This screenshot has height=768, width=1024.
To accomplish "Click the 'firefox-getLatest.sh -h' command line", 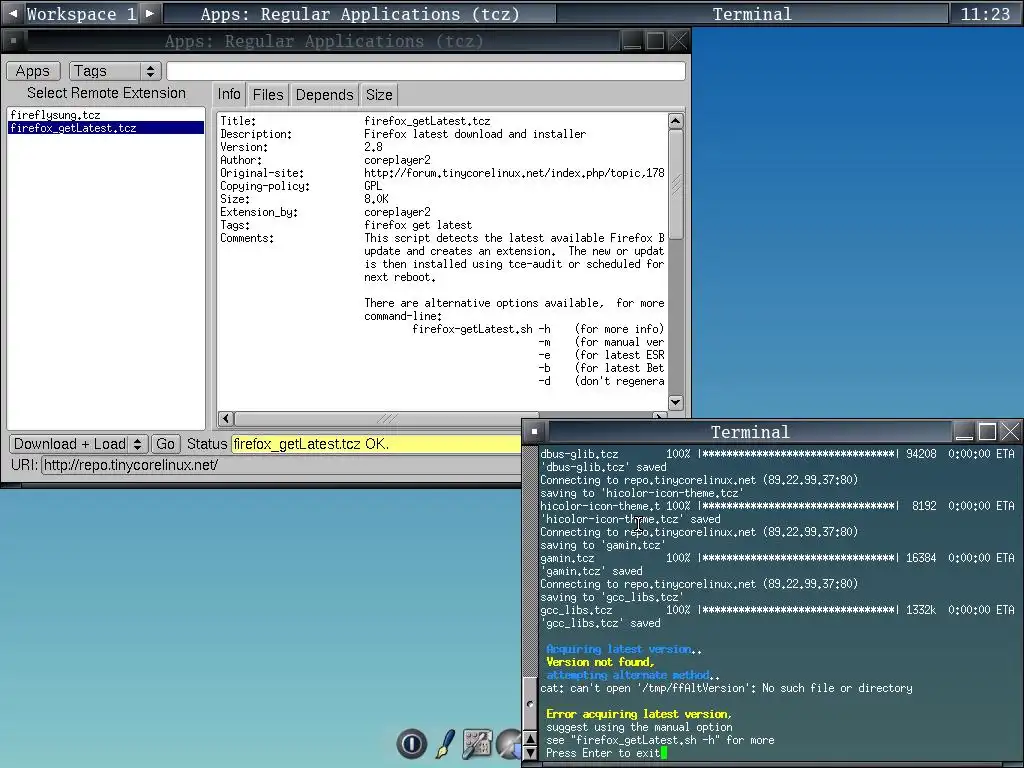I will tap(481, 329).
